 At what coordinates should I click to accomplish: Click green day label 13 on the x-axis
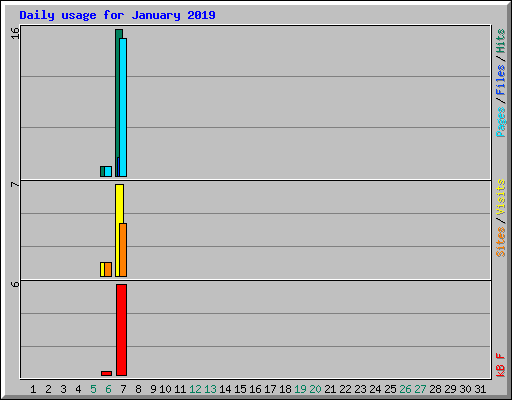coord(210,389)
